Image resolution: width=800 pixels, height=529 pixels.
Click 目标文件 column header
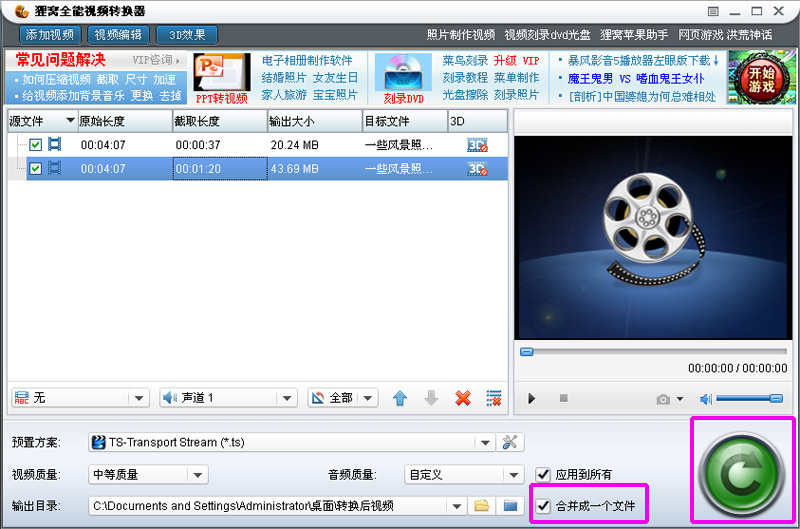[x=405, y=121]
